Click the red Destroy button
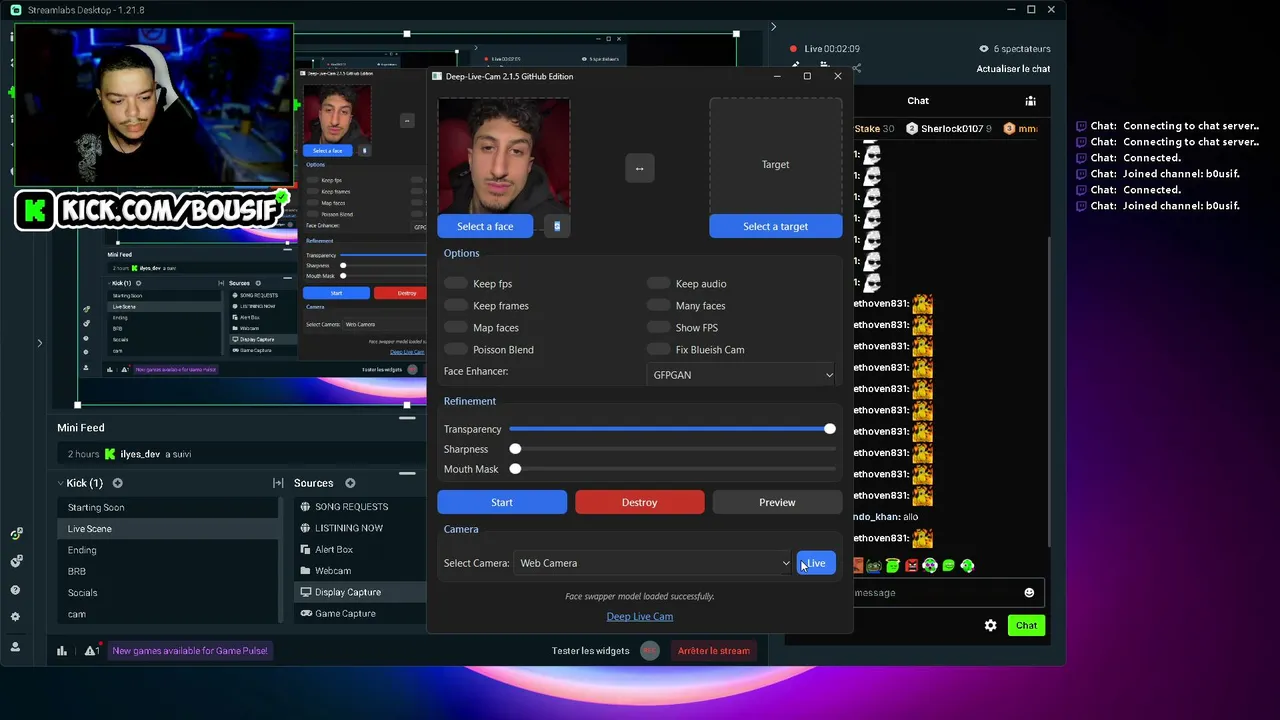The image size is (1280, 720). tap(639, 502)
